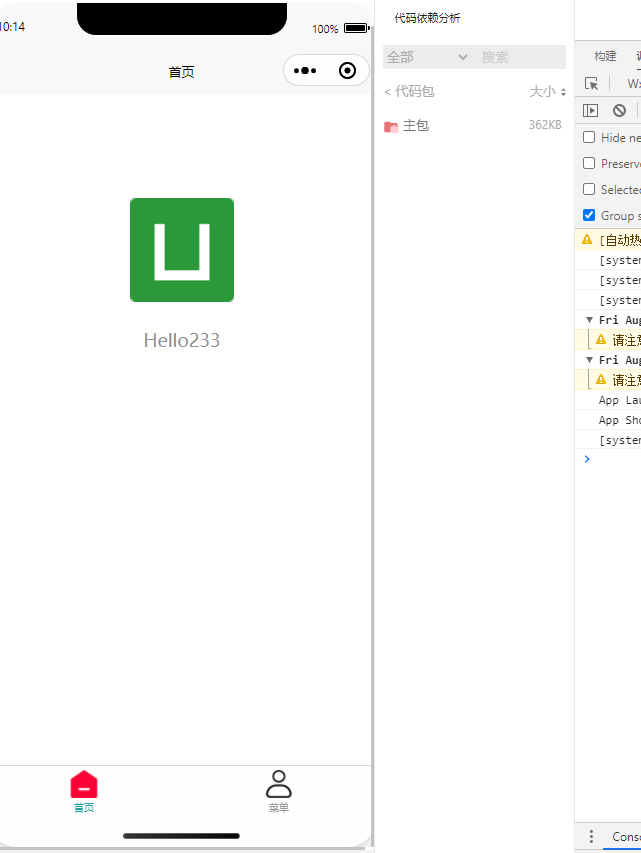Image resolution: width=641 pixels, height=853 pixels.
Task: Click the 362KB size value
Action: 545,125
